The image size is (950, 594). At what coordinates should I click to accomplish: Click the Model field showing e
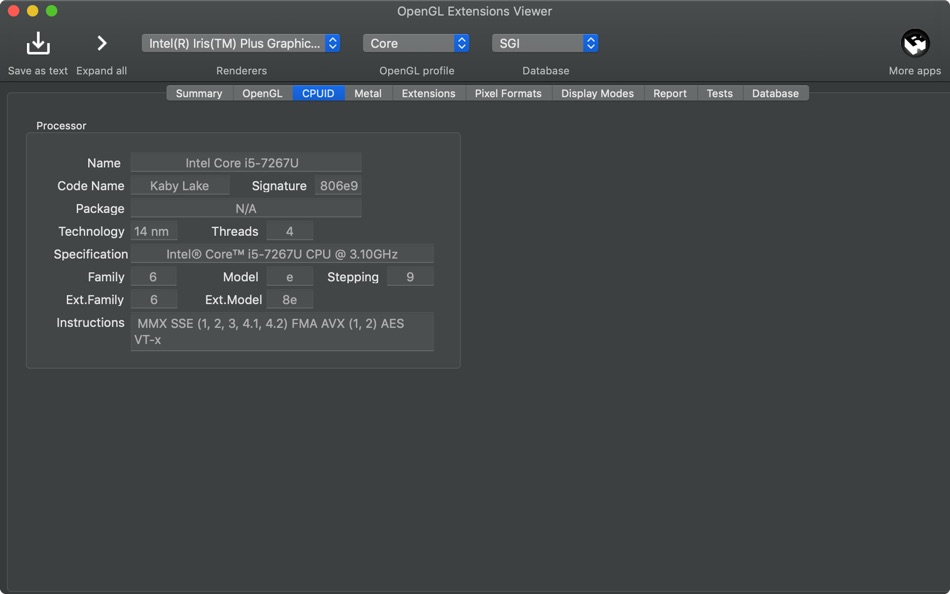pyautogui.click(x=290, y=276)
